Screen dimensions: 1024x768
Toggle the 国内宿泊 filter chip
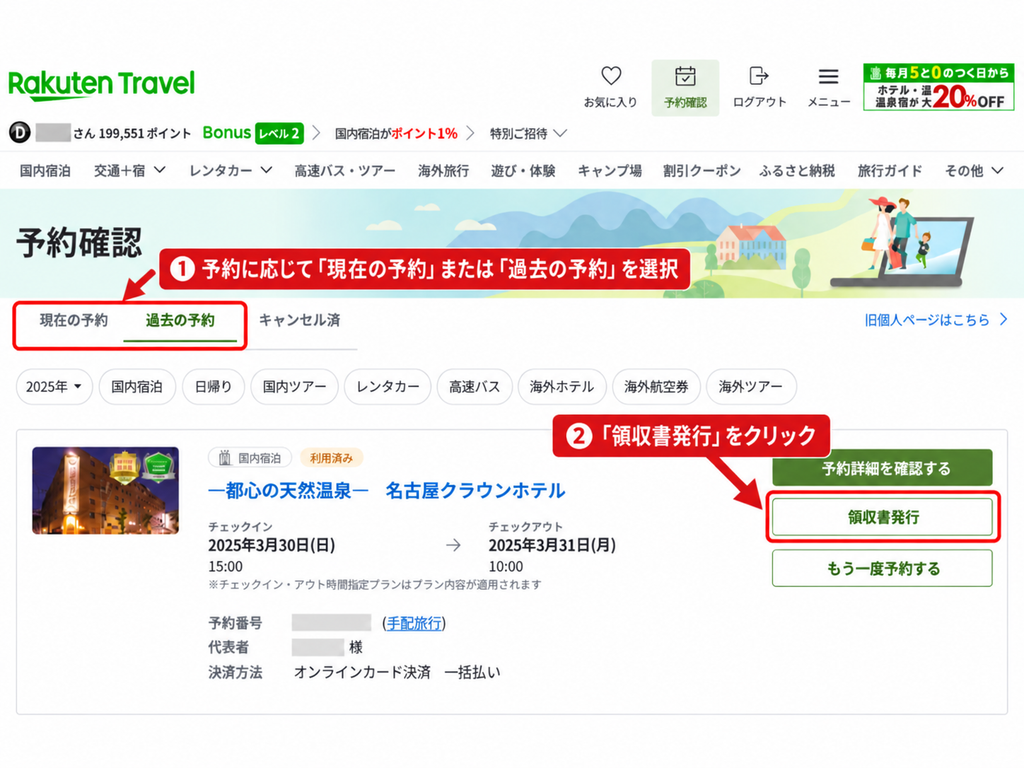click(x=136, y=387)
